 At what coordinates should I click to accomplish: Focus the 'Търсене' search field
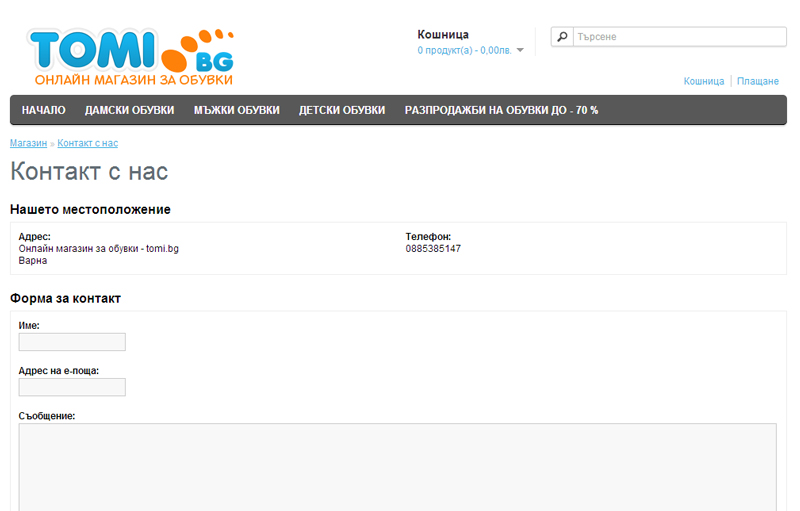click(680, 37)
